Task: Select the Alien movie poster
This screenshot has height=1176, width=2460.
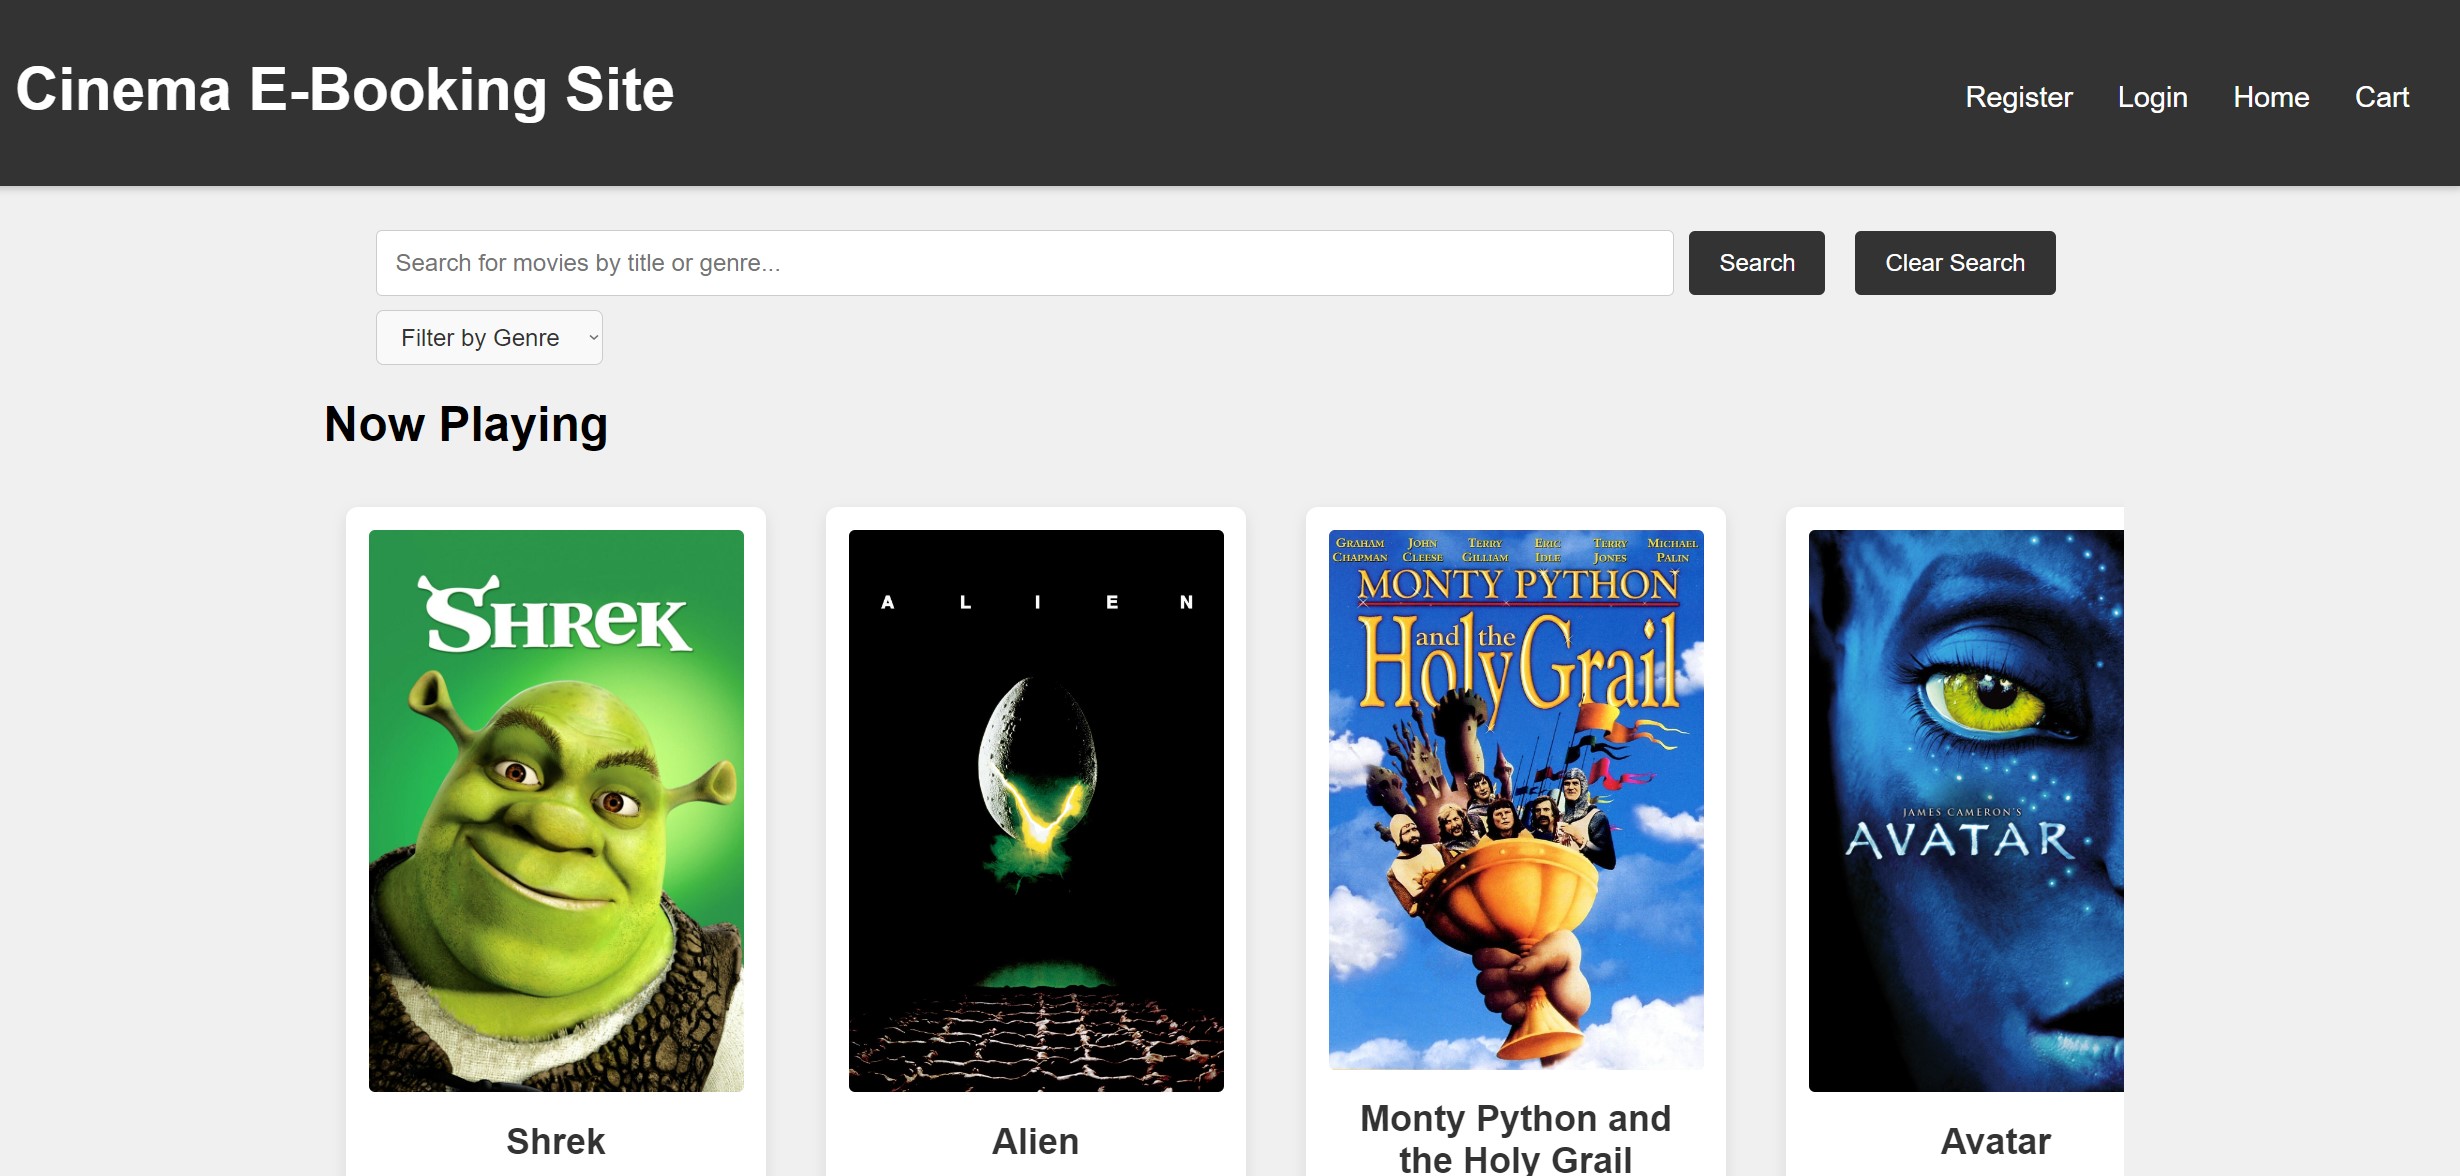Action: (1035, 810)
